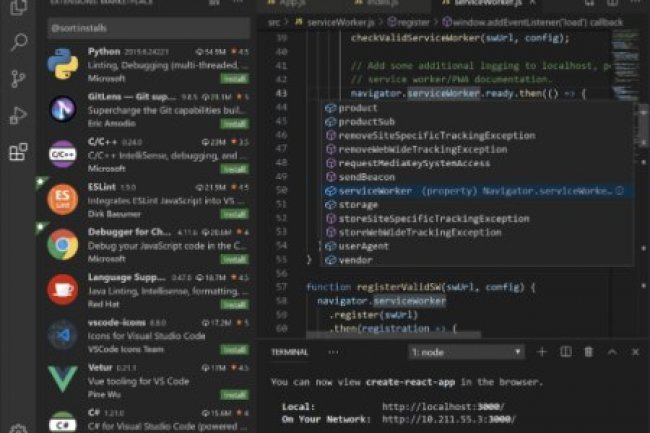Install the GitLens extension

[234, 123]
